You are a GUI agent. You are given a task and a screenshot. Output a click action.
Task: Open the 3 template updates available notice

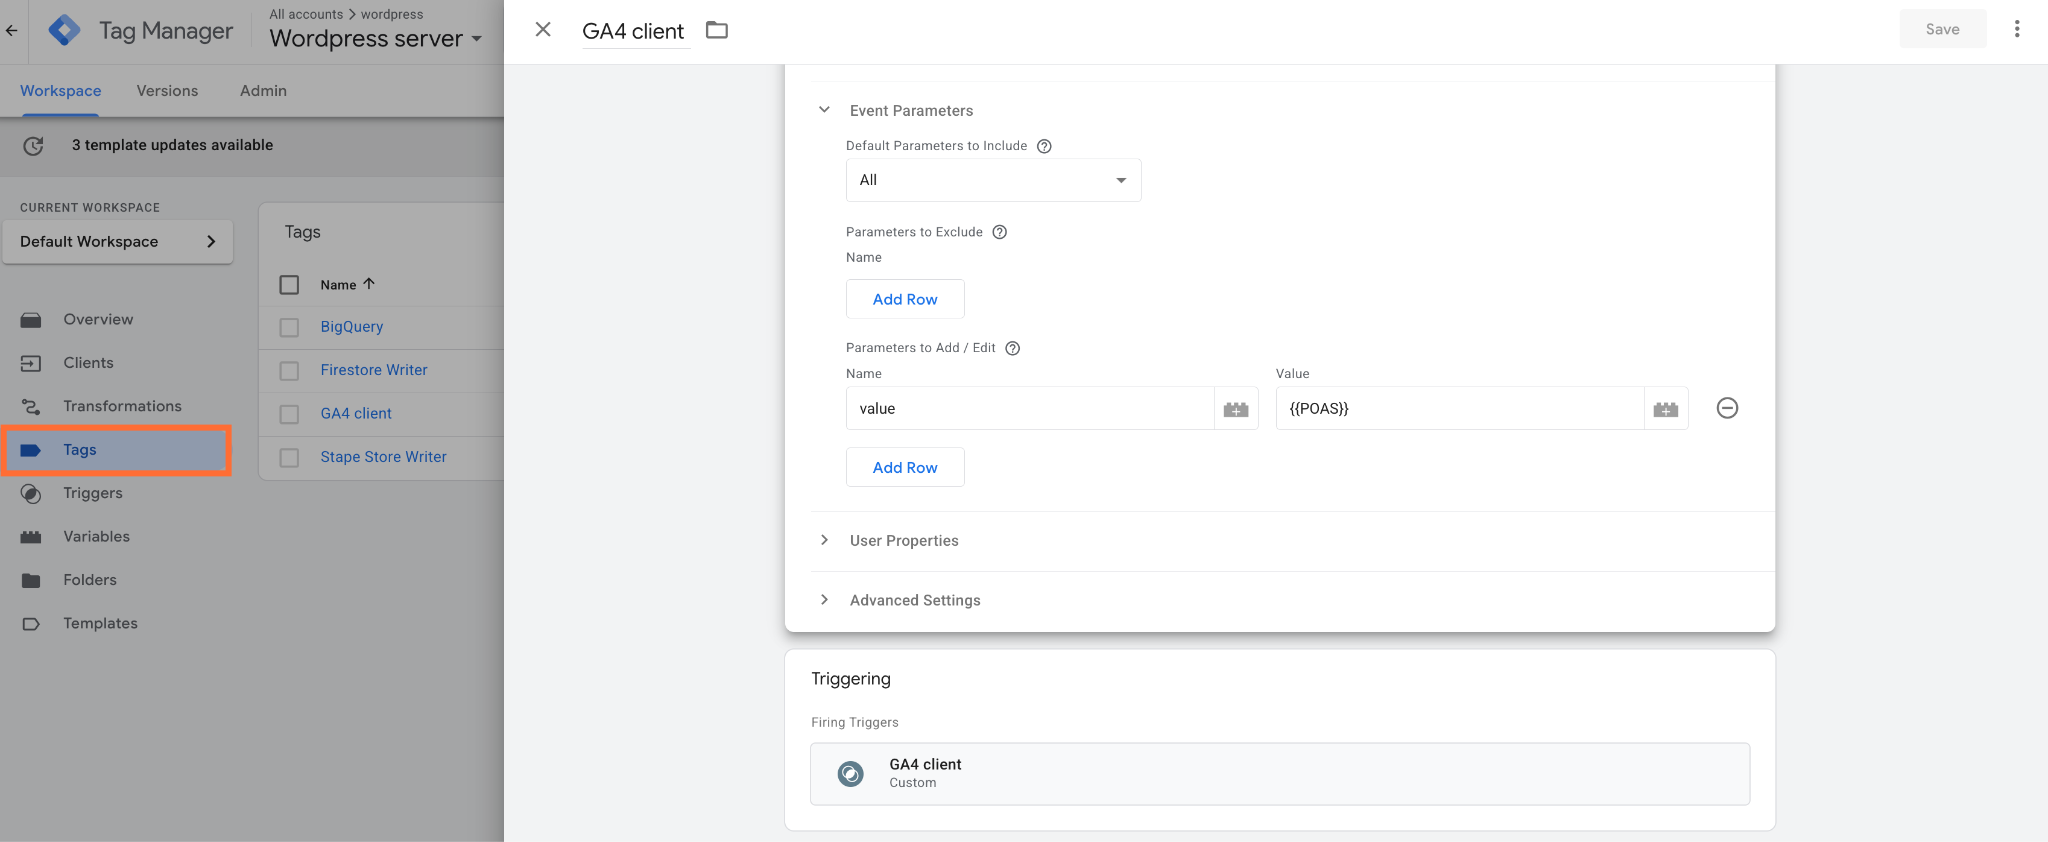point(172,145)
